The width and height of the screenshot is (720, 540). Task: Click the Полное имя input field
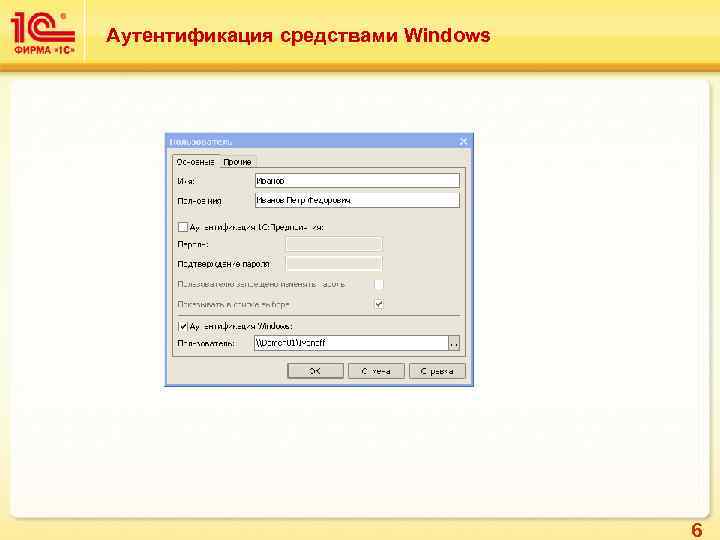(x=357, y=200)
